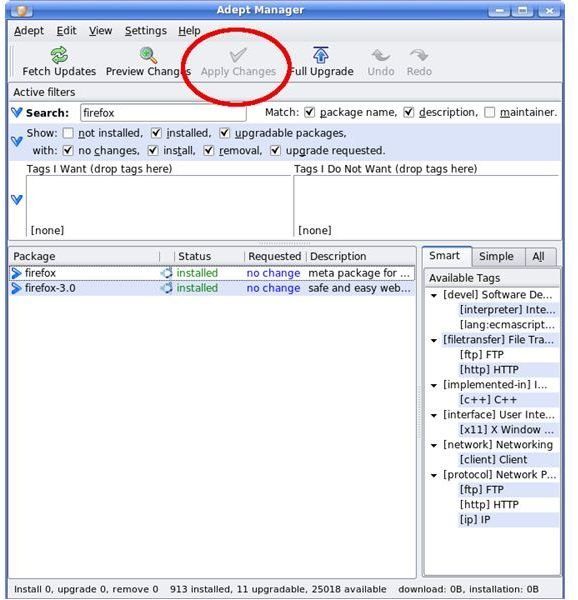Click the Adept Manager title bar app icon

22,10
